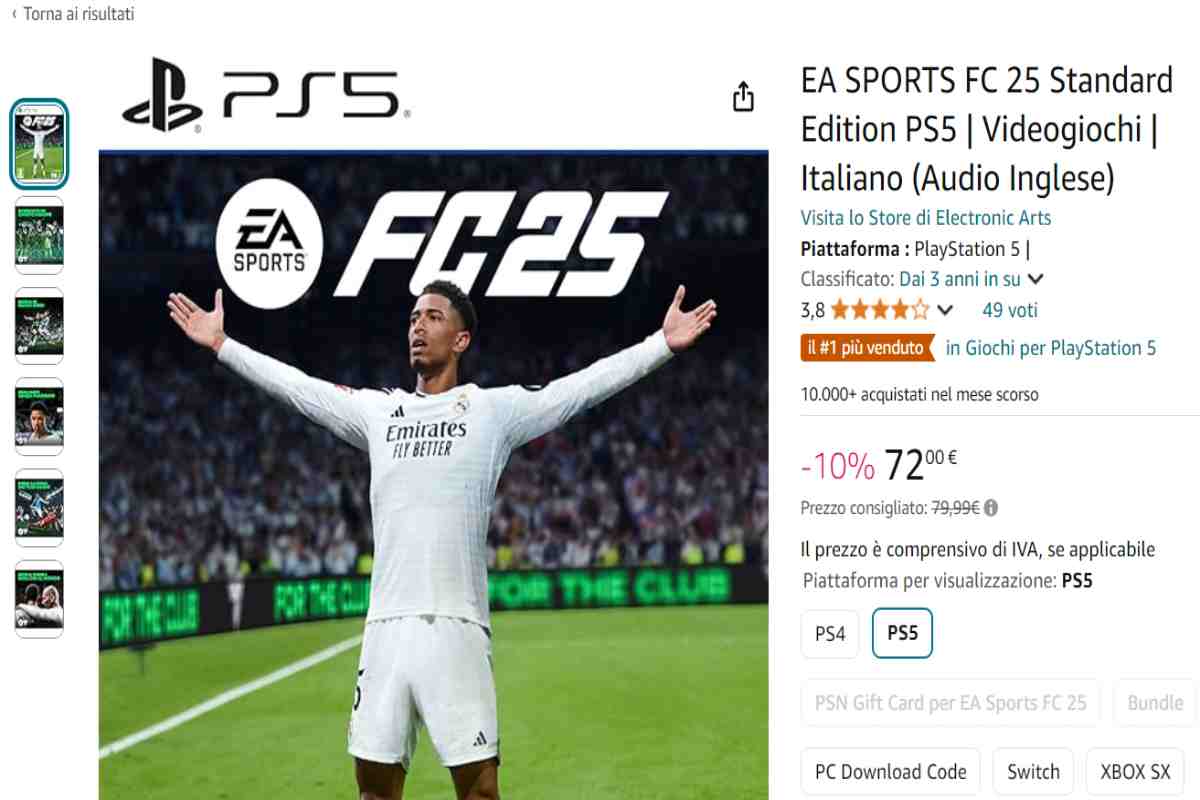
Task: Select the PS5 platform option
Action: click(x=902, y=633)
